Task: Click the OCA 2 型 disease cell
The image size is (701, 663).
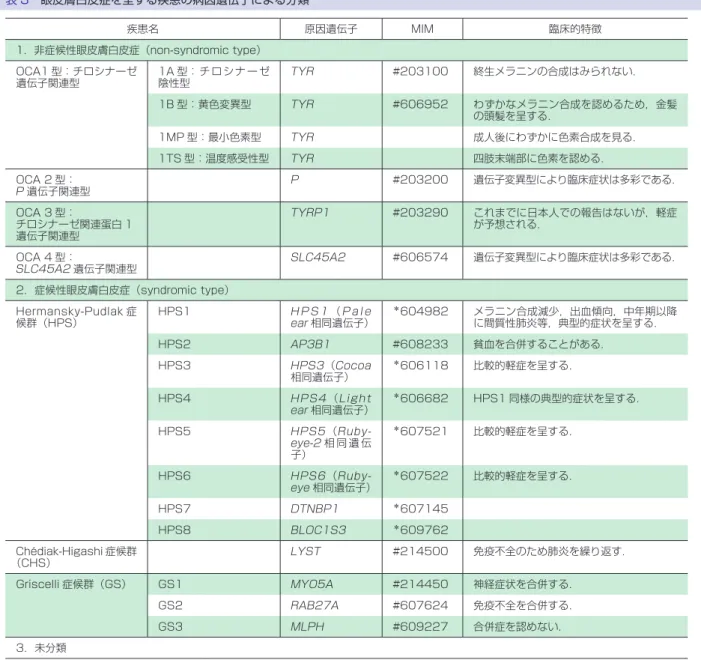Action: point(76,186)
